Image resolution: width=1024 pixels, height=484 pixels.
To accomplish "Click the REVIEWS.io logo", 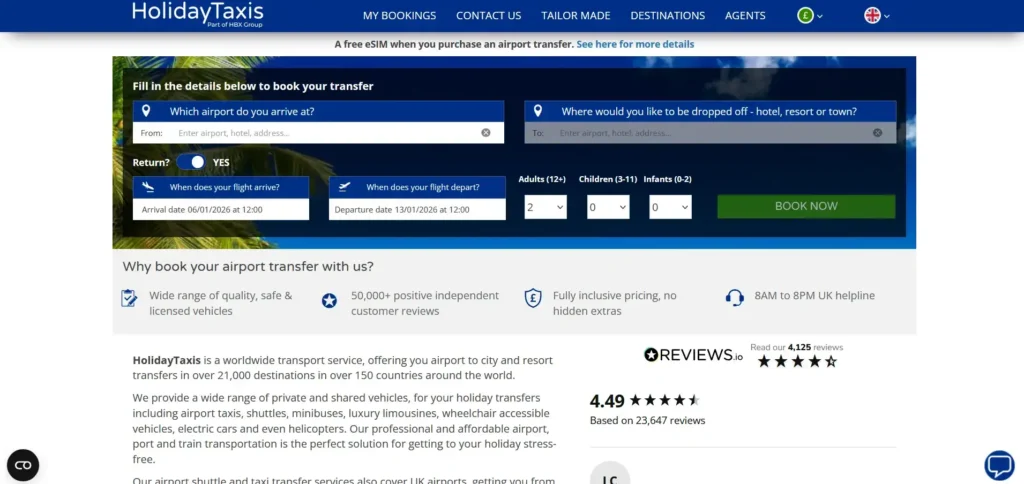I will click(694, 355).
